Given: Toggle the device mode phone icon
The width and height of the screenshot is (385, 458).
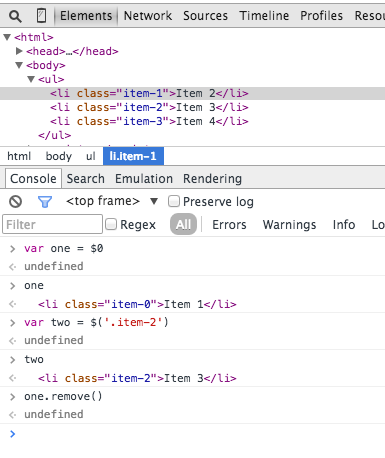Looking at the screenshot, I should pos(41,16).
